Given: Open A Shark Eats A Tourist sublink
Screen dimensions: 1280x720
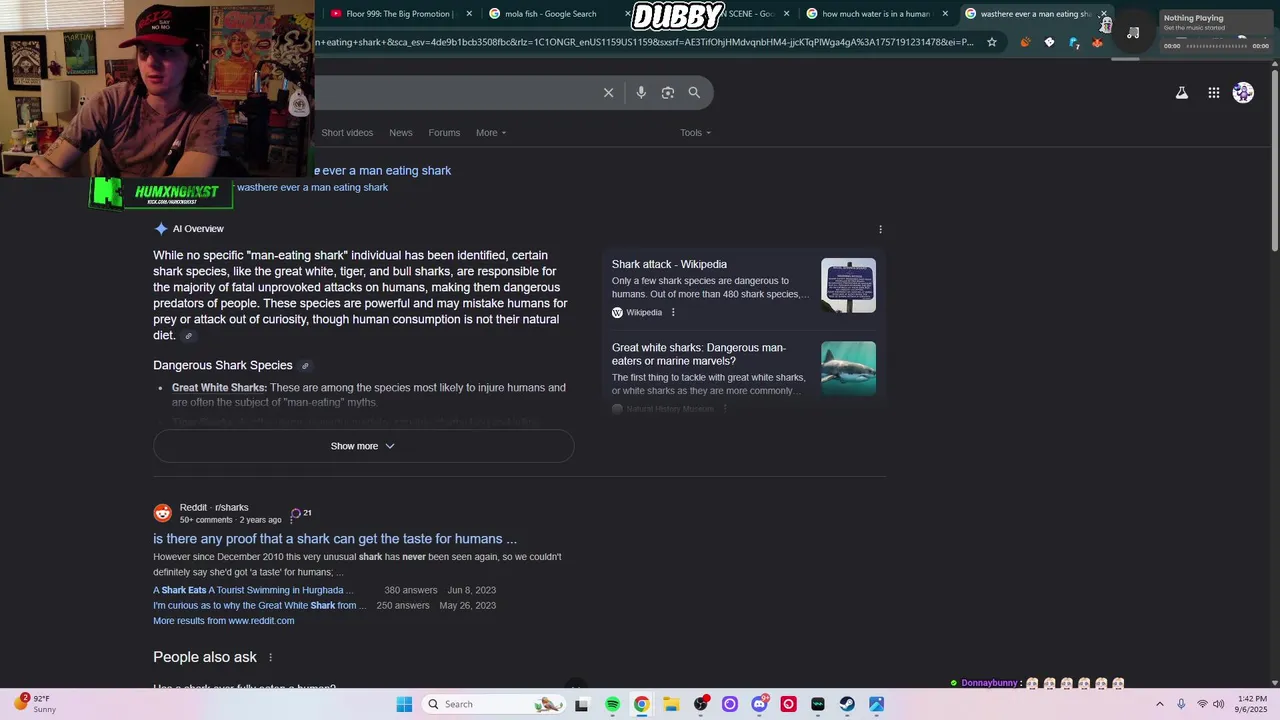Looking at the screenshot, I should (253, 590).
